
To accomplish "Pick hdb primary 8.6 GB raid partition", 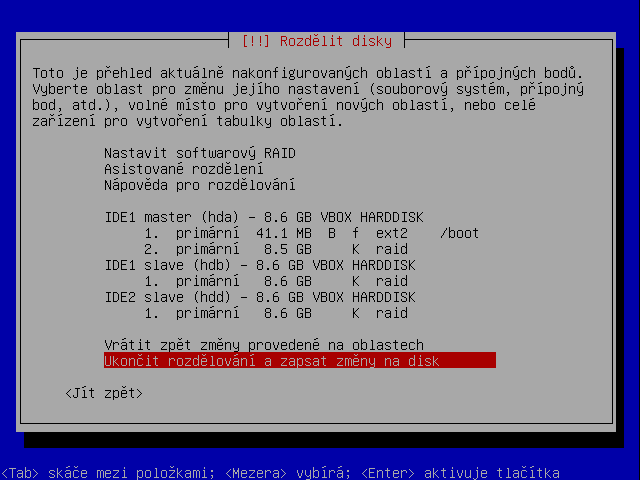I will 276,281.
